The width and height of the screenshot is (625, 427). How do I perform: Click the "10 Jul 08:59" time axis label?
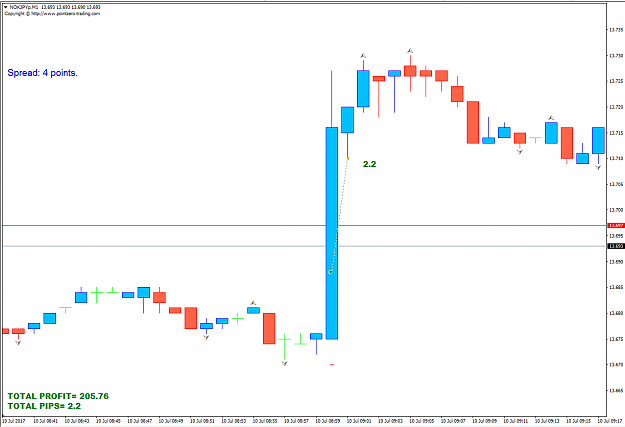point(328,421)
